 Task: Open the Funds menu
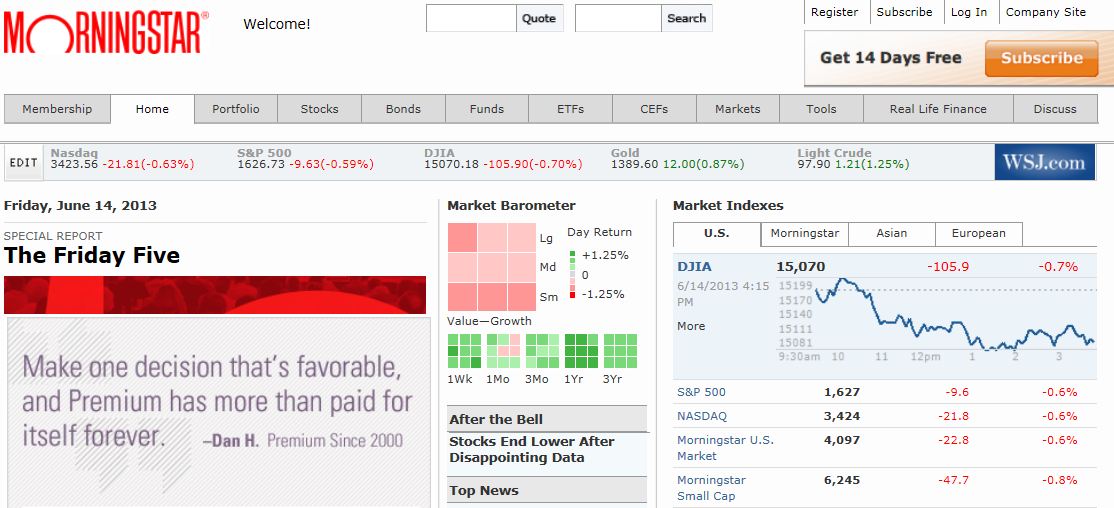[x=487, y=109]
